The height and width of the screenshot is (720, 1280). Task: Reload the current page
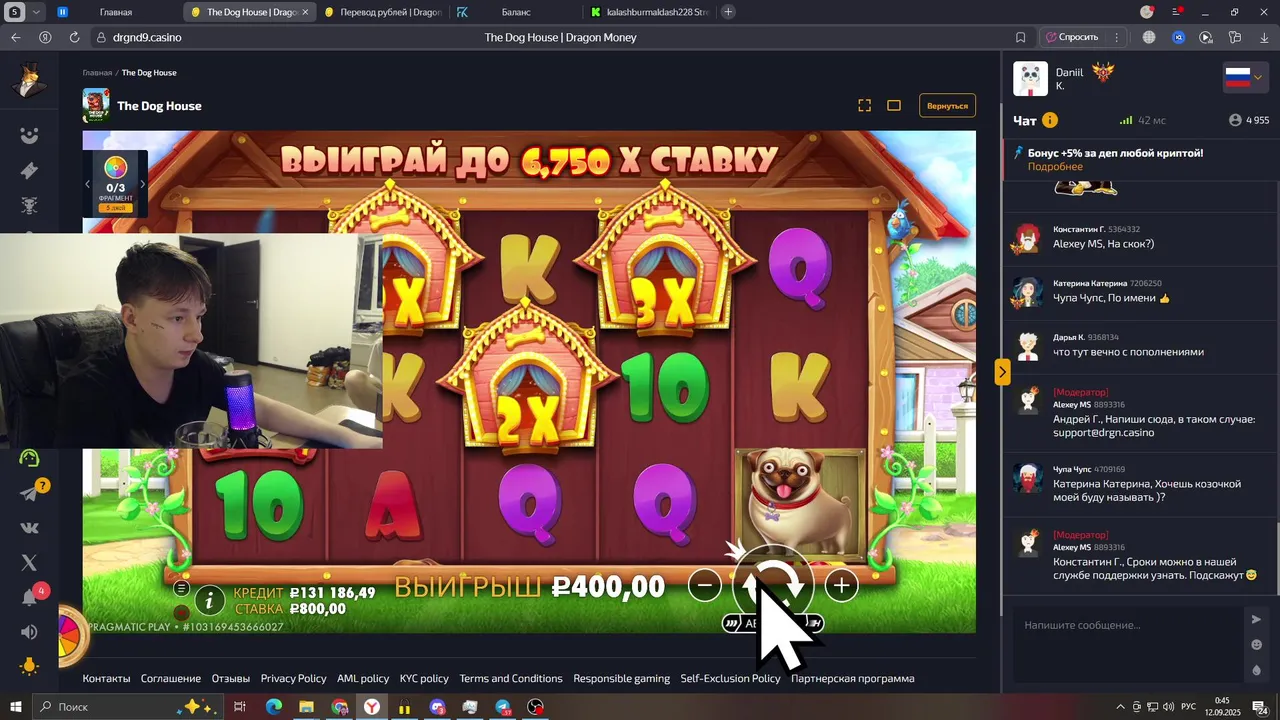coord(74,37)
